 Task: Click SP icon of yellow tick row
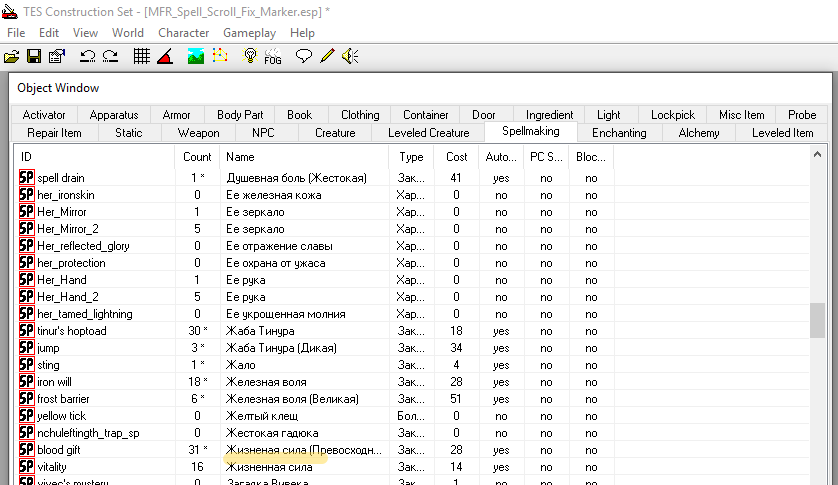click(x=26, y=416)
